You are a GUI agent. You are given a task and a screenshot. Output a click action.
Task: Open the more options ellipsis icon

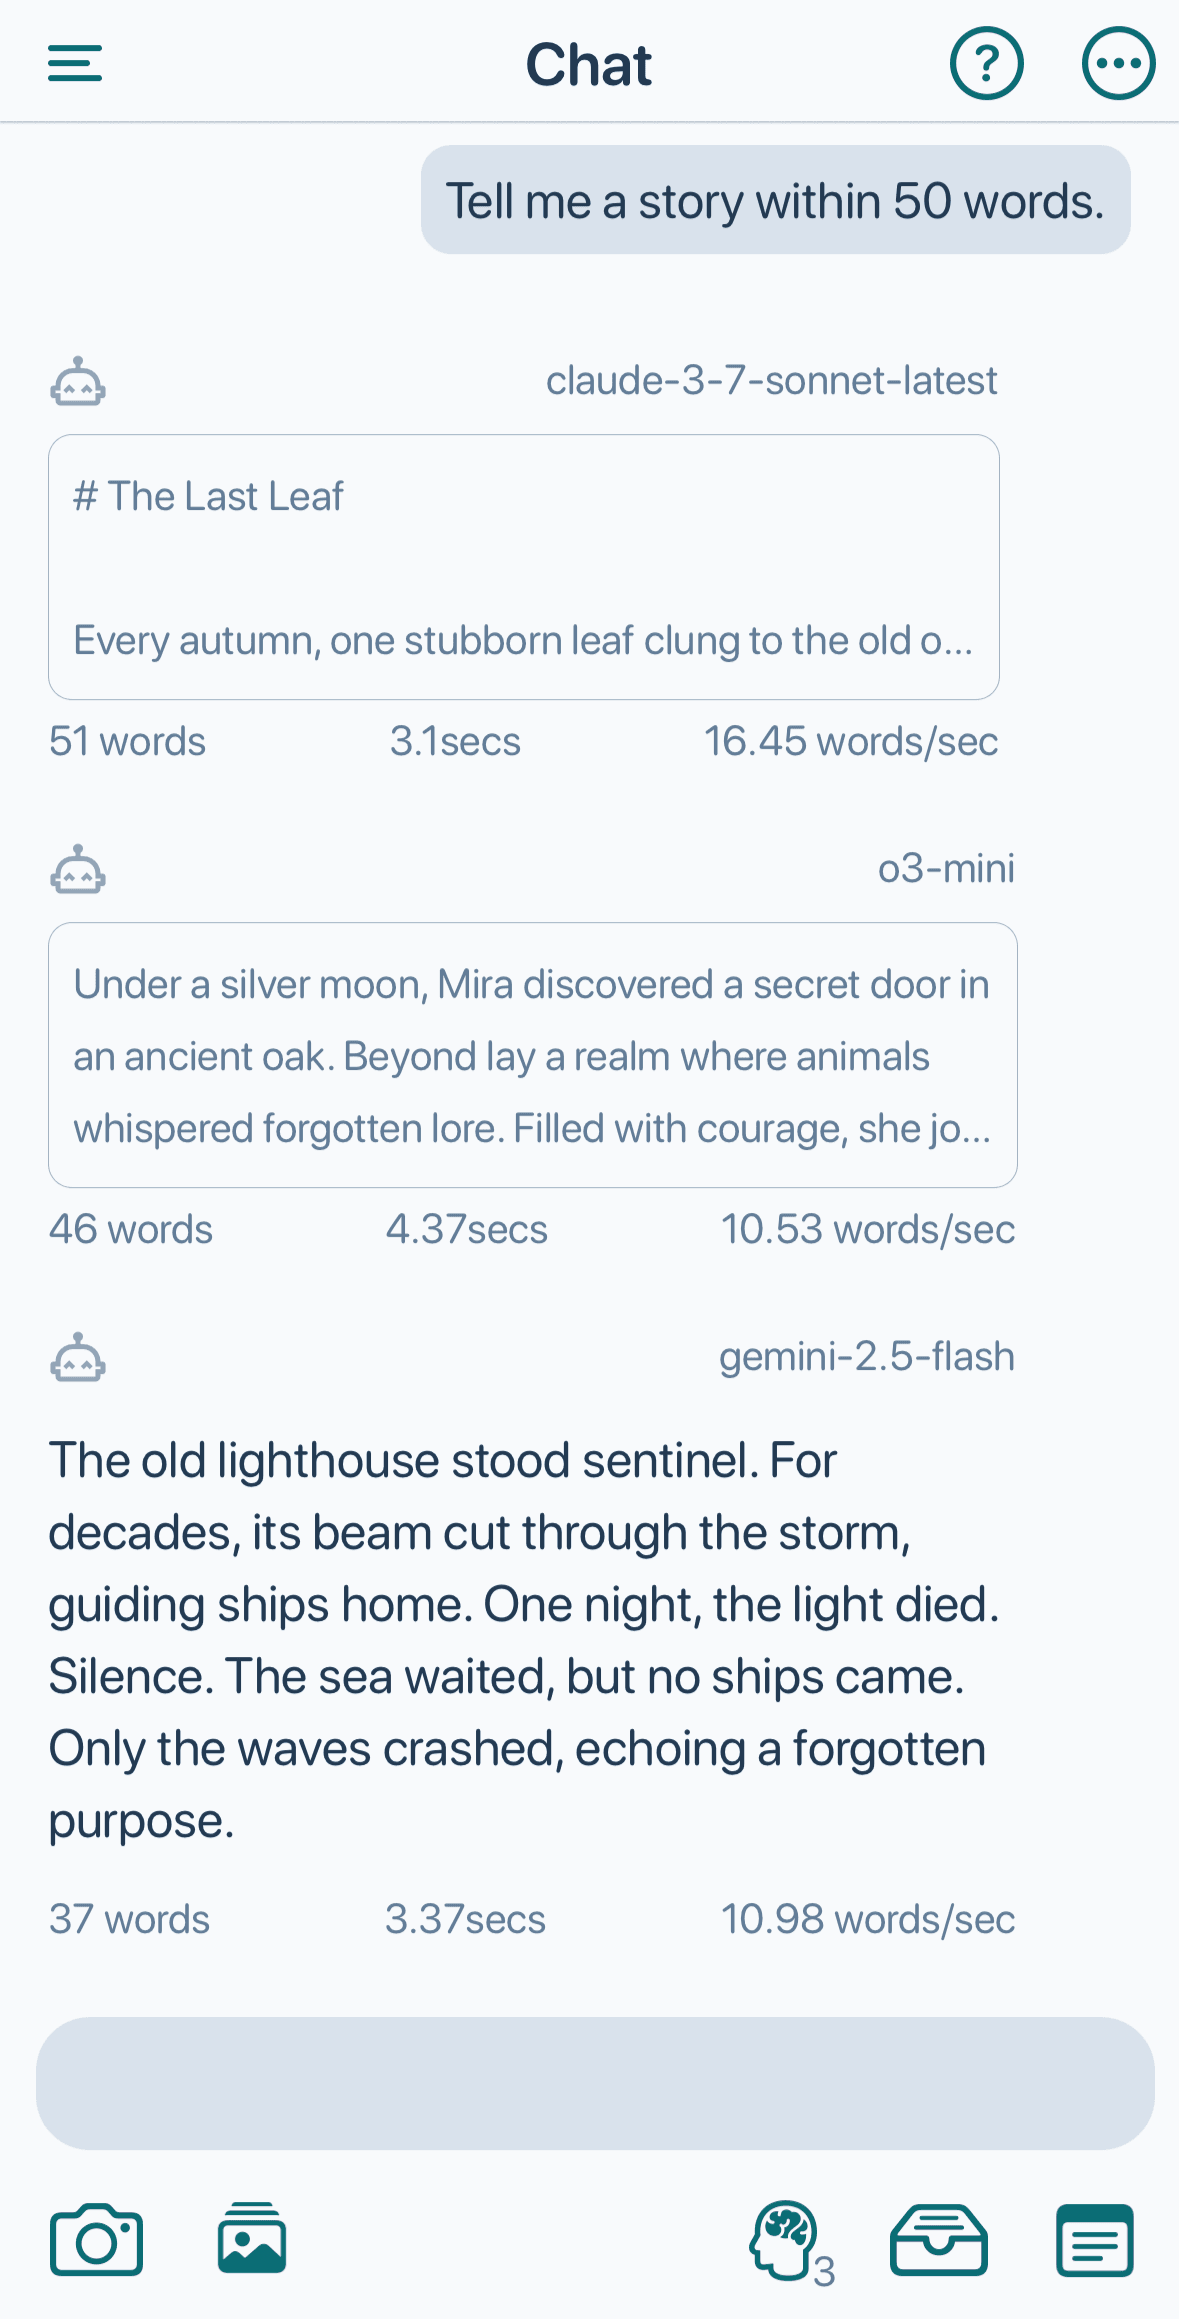(x=1118, y=64)
